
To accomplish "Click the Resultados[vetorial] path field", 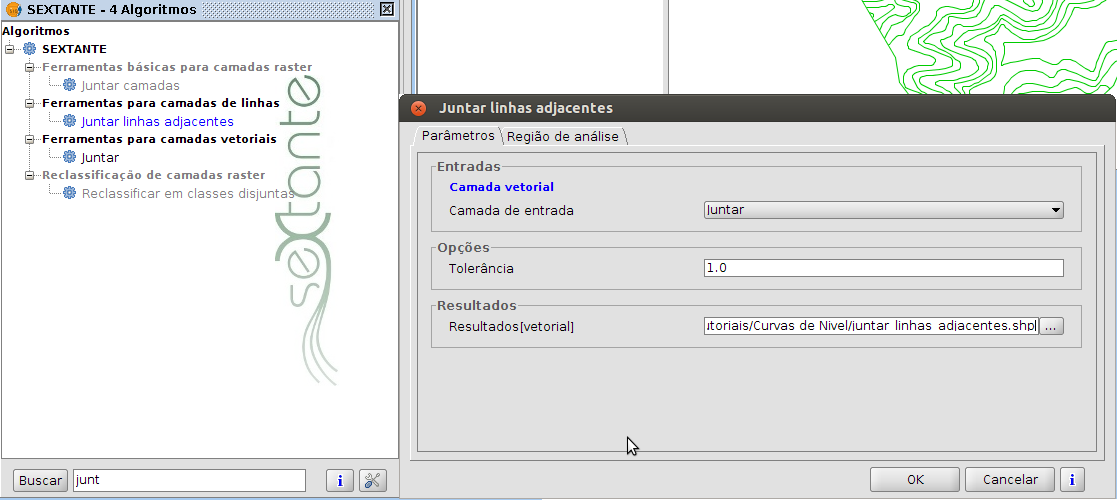I will coord(871,326).
